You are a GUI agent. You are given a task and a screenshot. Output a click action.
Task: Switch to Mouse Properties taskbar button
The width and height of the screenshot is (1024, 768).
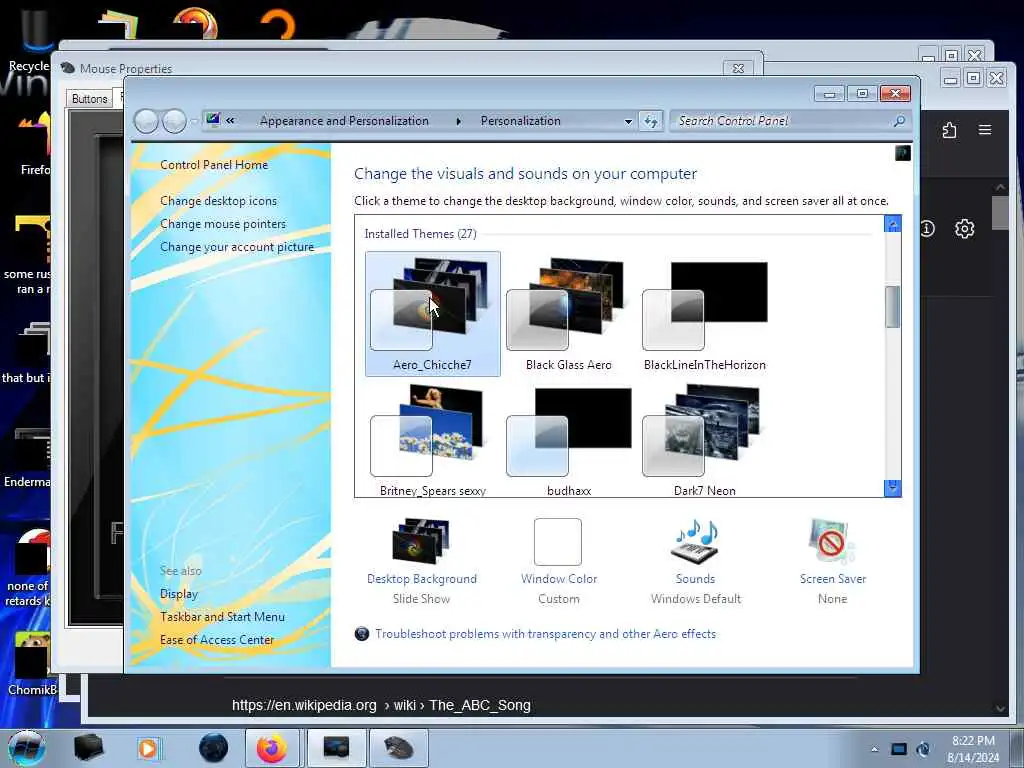click(399, 748)
